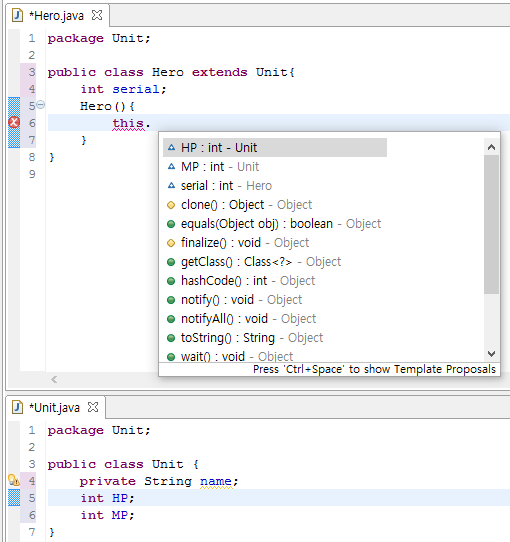This screenshot has width=510, height=542.
Task: Close the Unit.java editor tab
Action: [x=93, y=407]
